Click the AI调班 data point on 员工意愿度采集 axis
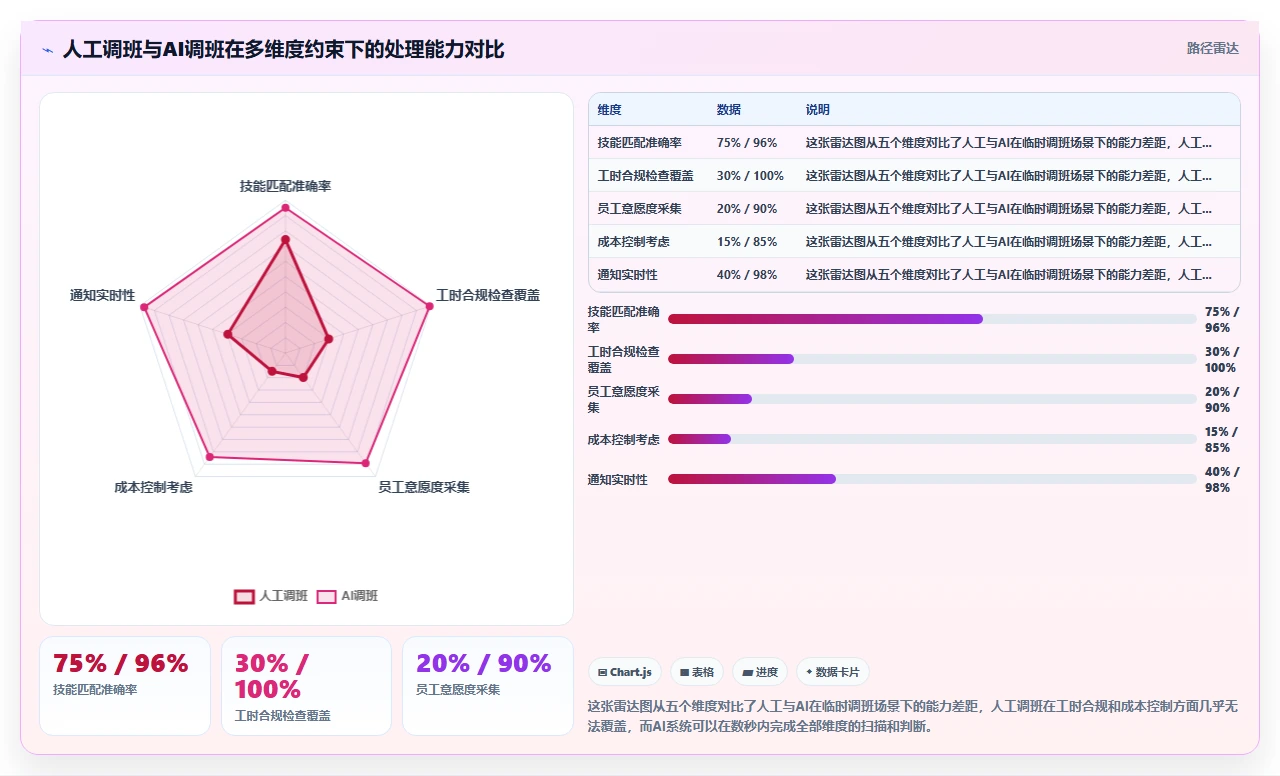Screen dimensions: 1280x776 [x=365, y=463]
